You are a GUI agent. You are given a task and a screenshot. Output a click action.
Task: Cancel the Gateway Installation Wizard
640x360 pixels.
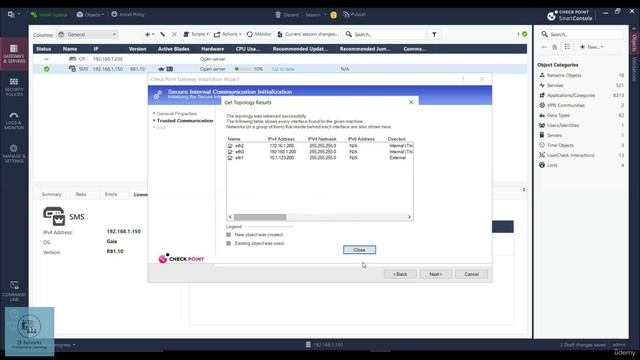click(x=471, y=274)
